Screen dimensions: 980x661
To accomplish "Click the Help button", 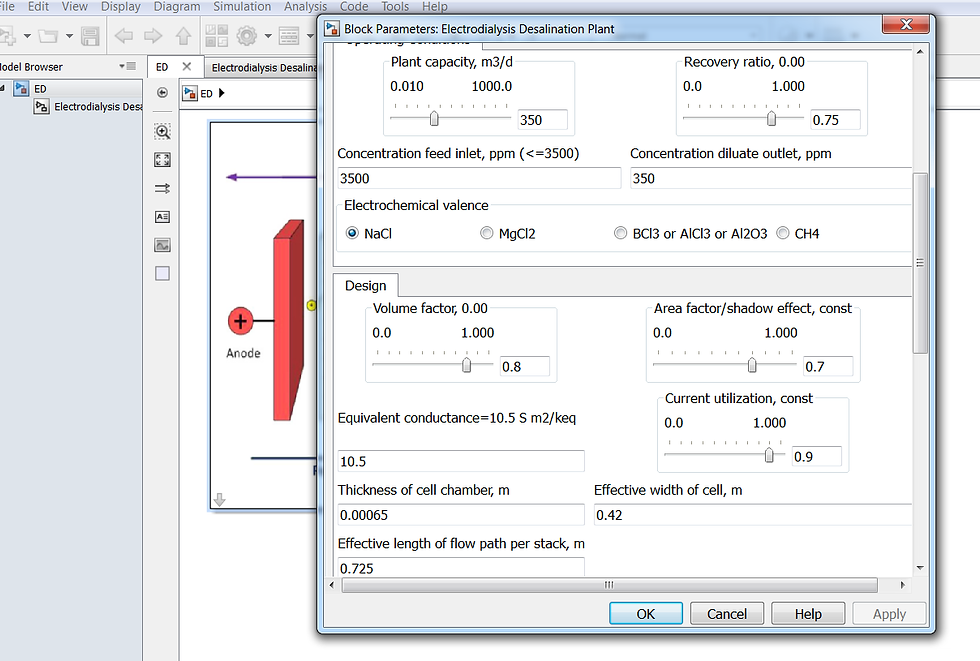I will (x=808, y=614).
